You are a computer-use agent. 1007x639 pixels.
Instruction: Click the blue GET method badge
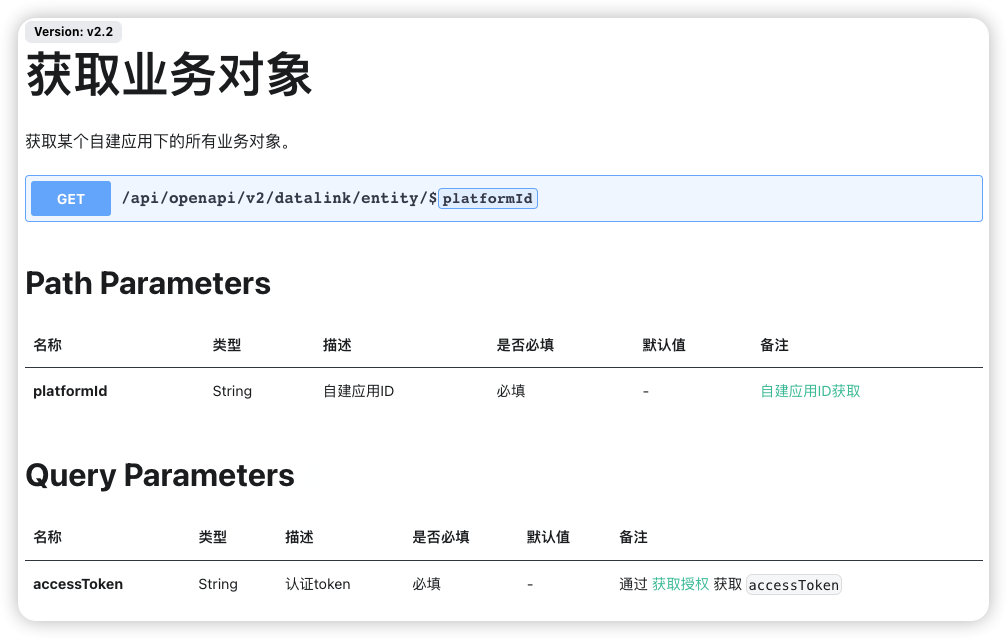pos(71,199)
